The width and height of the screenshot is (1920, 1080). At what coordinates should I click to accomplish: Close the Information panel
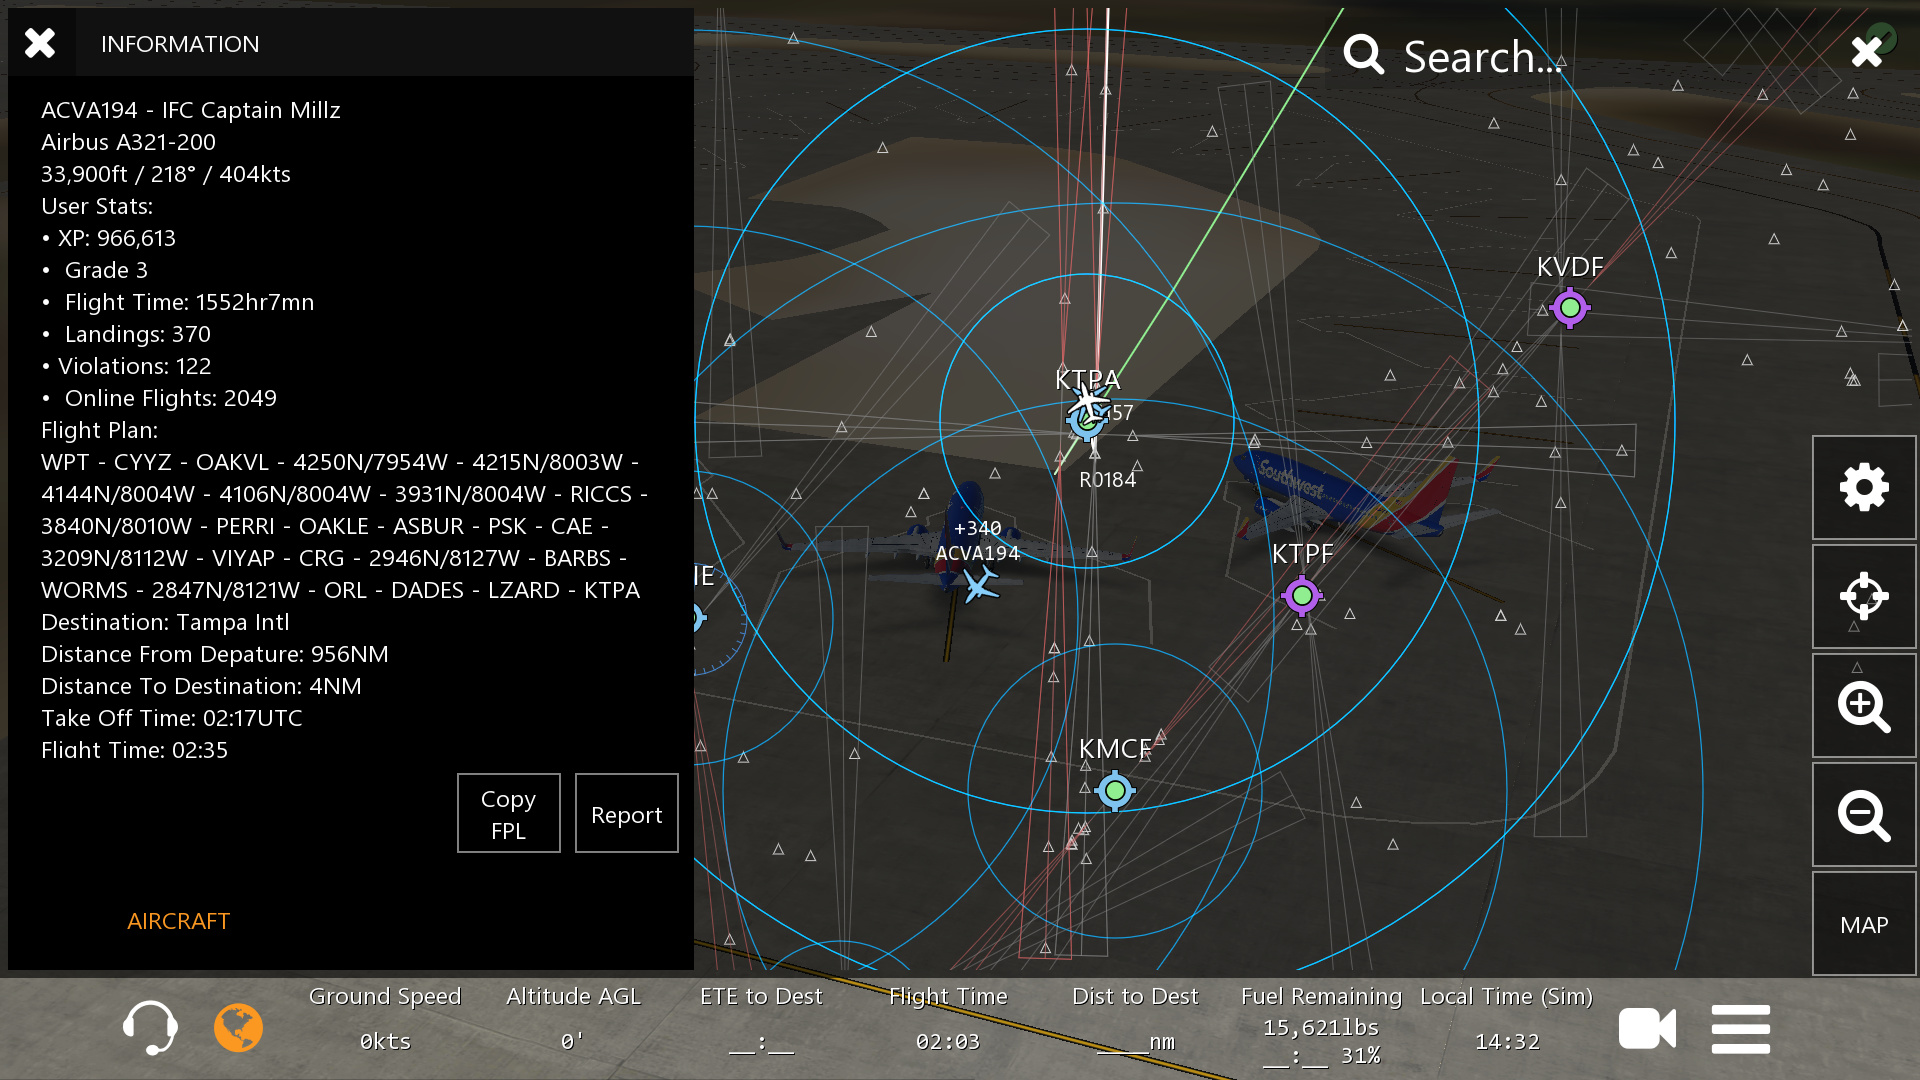coord(40,43)
